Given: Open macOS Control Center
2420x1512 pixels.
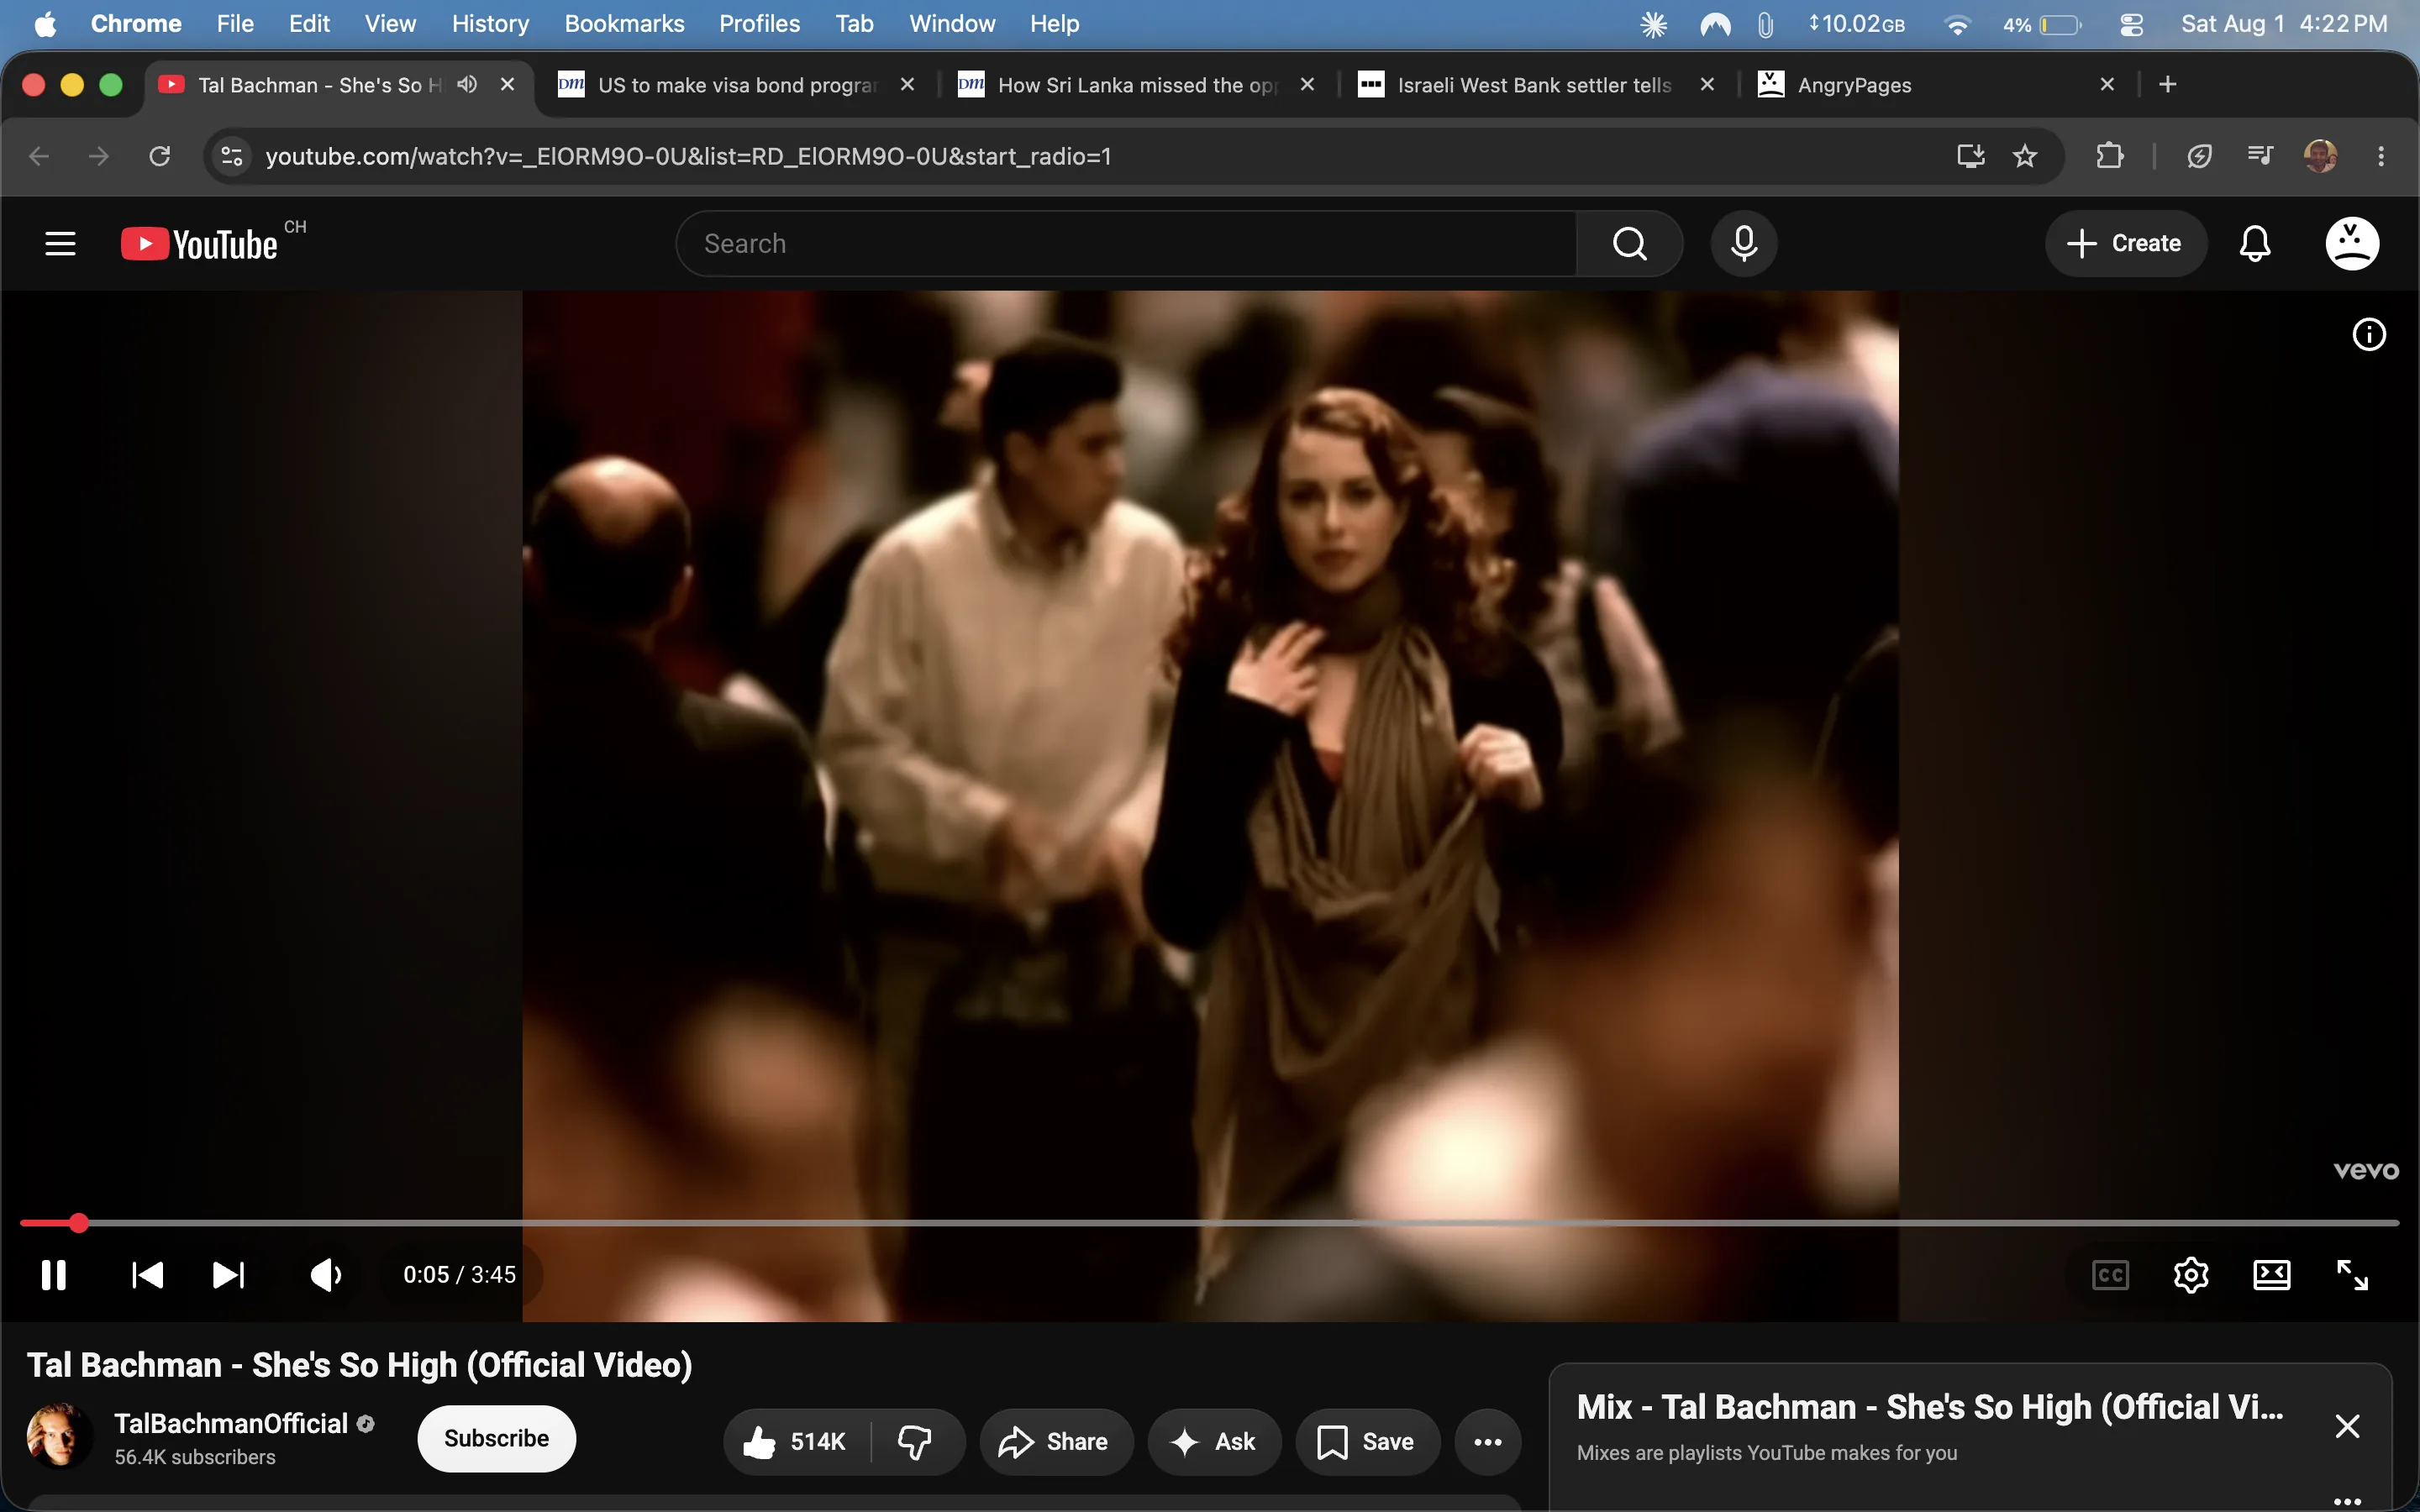Looking at the screenshot, I should coord(2131,24).
